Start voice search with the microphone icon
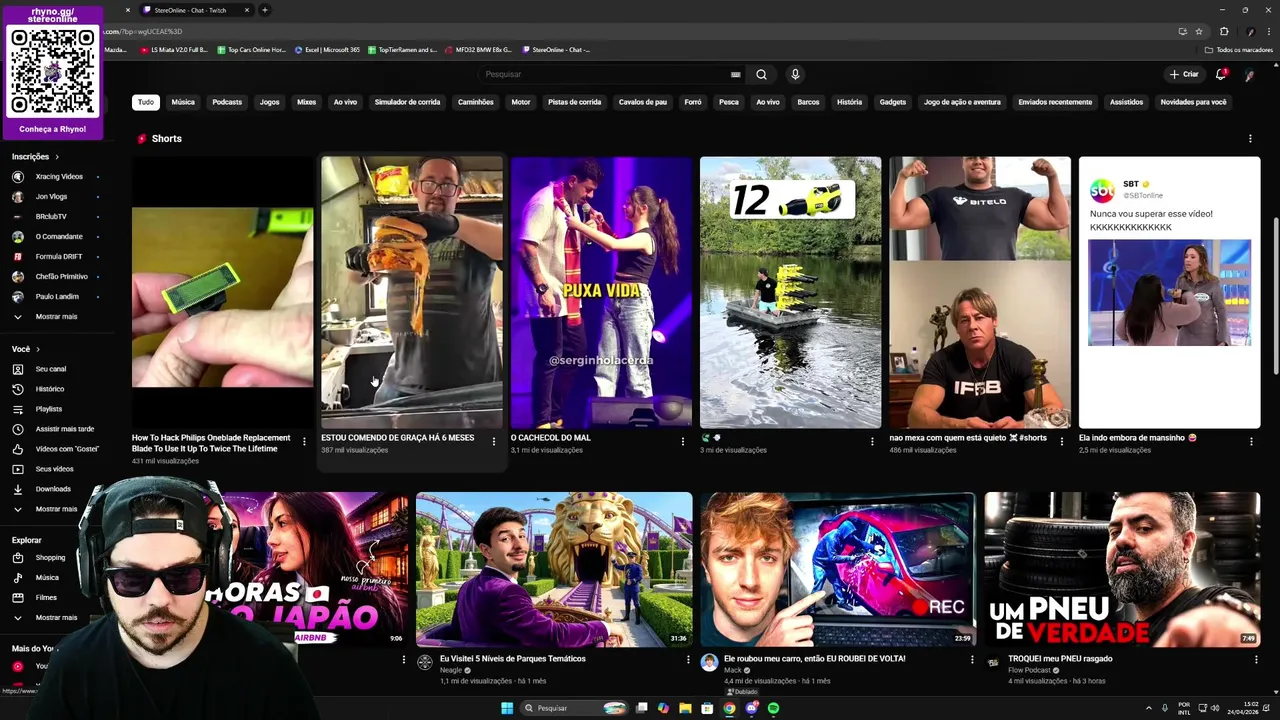The width and height of the screenshot is (1280, 720). pos(795,74)
